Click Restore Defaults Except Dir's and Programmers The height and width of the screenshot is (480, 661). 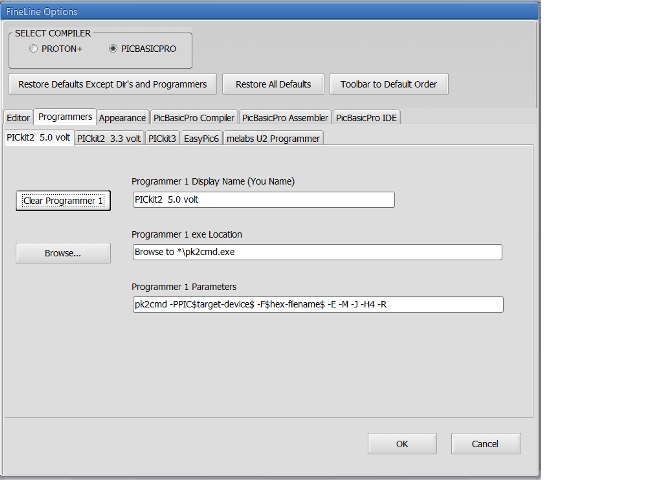coord(111,84)
